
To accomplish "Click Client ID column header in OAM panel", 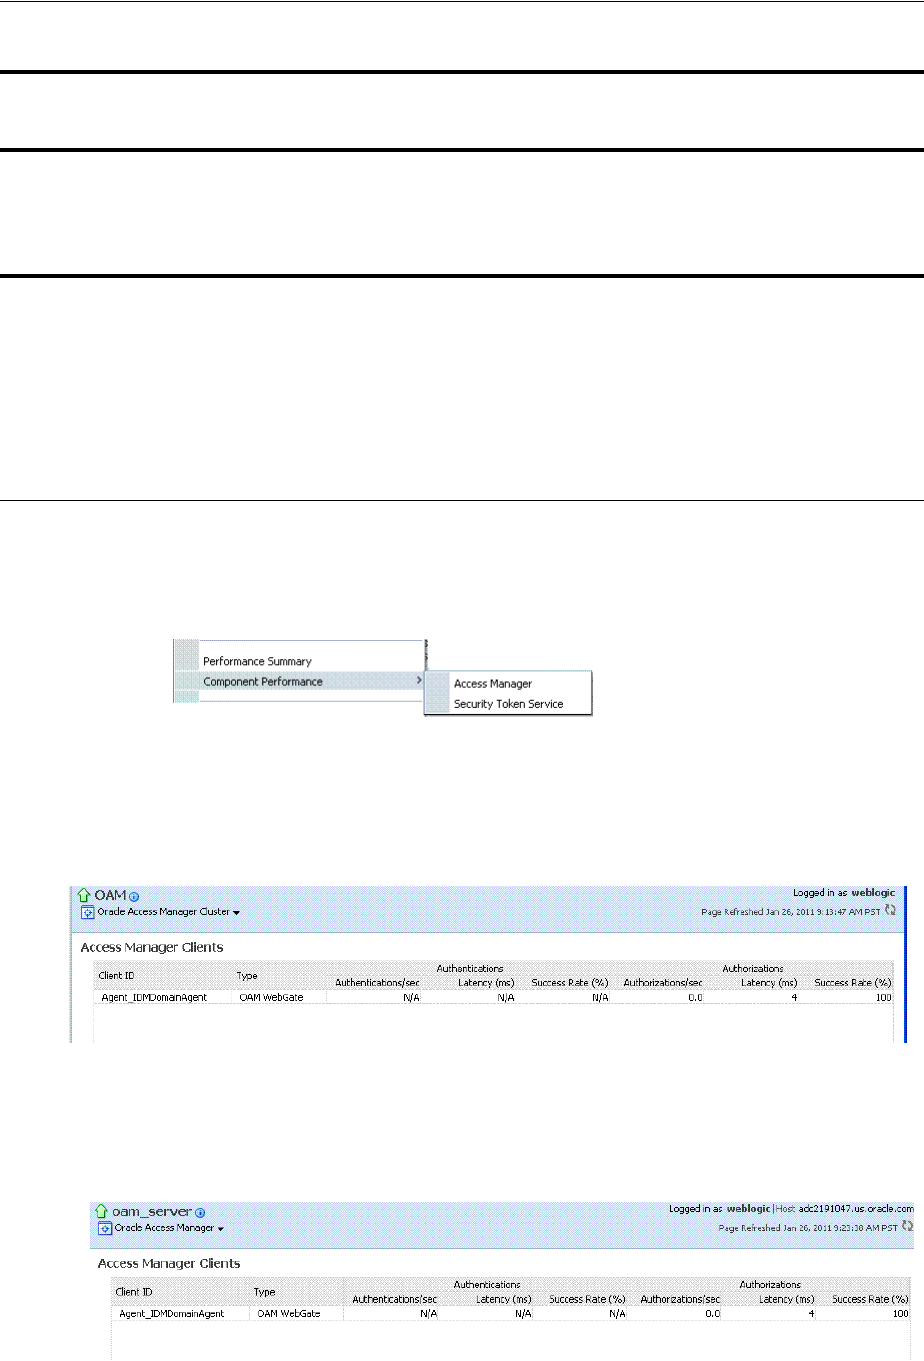I will [x=116, y=974].
